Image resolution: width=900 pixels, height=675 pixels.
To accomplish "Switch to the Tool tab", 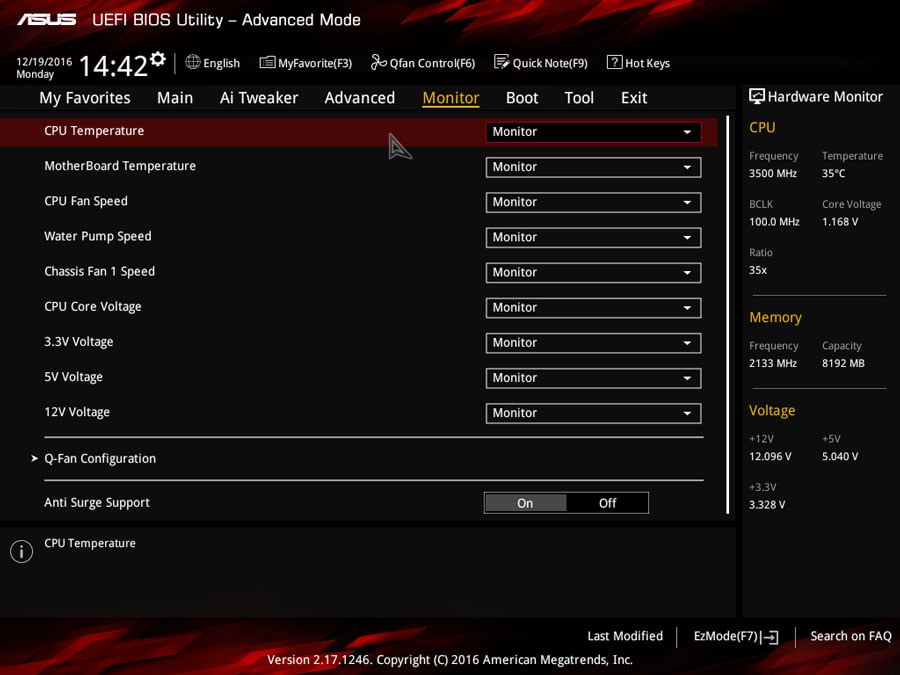I will click(x=579, y=98).
